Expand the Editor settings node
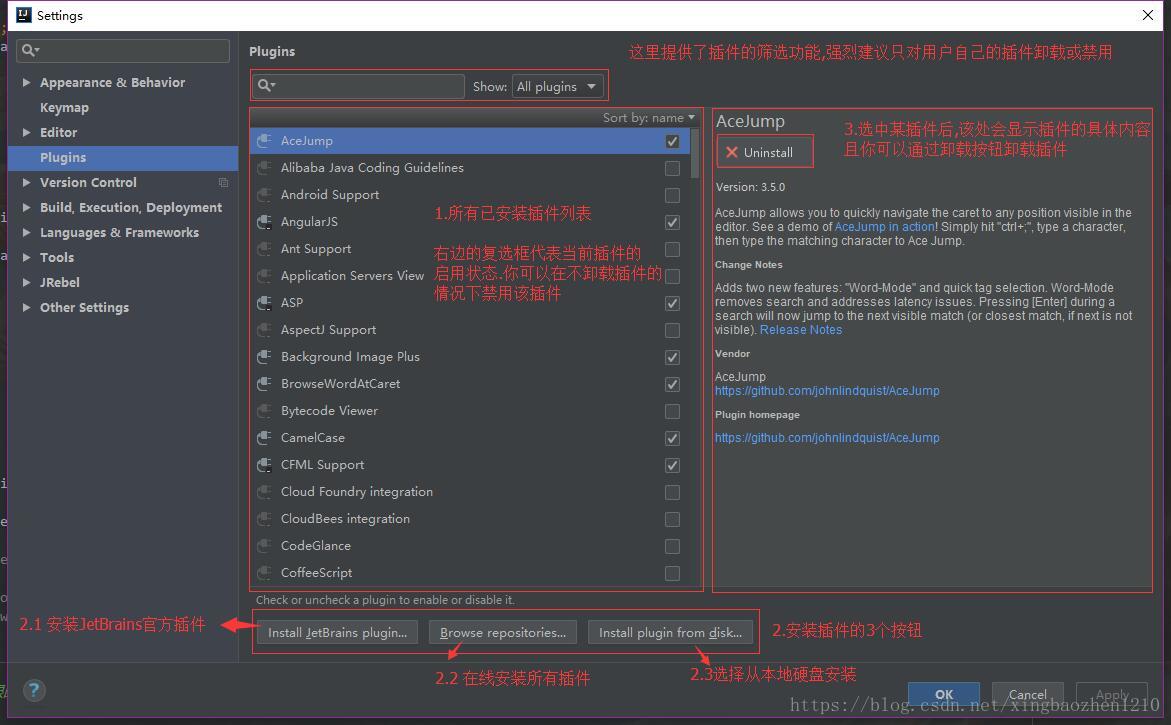Screen dimensions: 1171x725 [26, 132]
